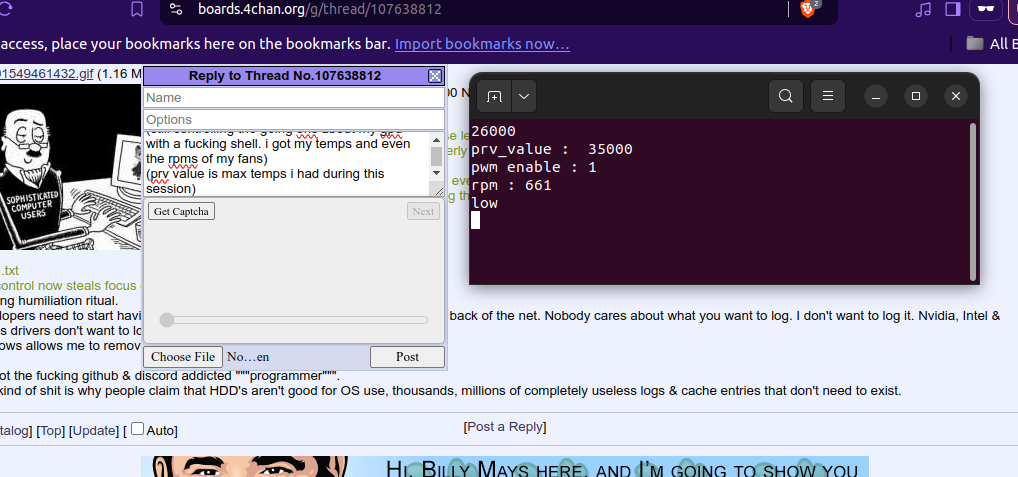
Task: Click the Import bookmarks now link
Action: coord(482,44)
